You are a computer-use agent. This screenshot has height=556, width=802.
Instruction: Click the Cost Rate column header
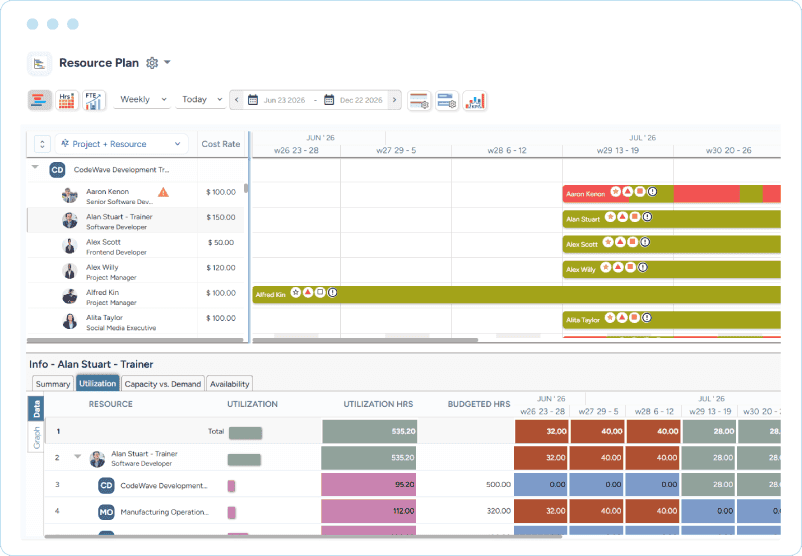(221, 144)
